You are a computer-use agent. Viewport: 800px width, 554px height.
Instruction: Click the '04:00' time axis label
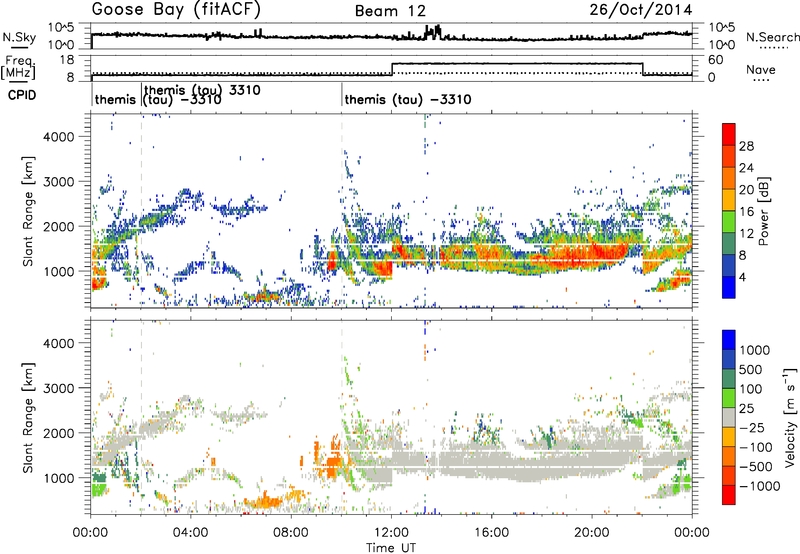click(191, 533)
